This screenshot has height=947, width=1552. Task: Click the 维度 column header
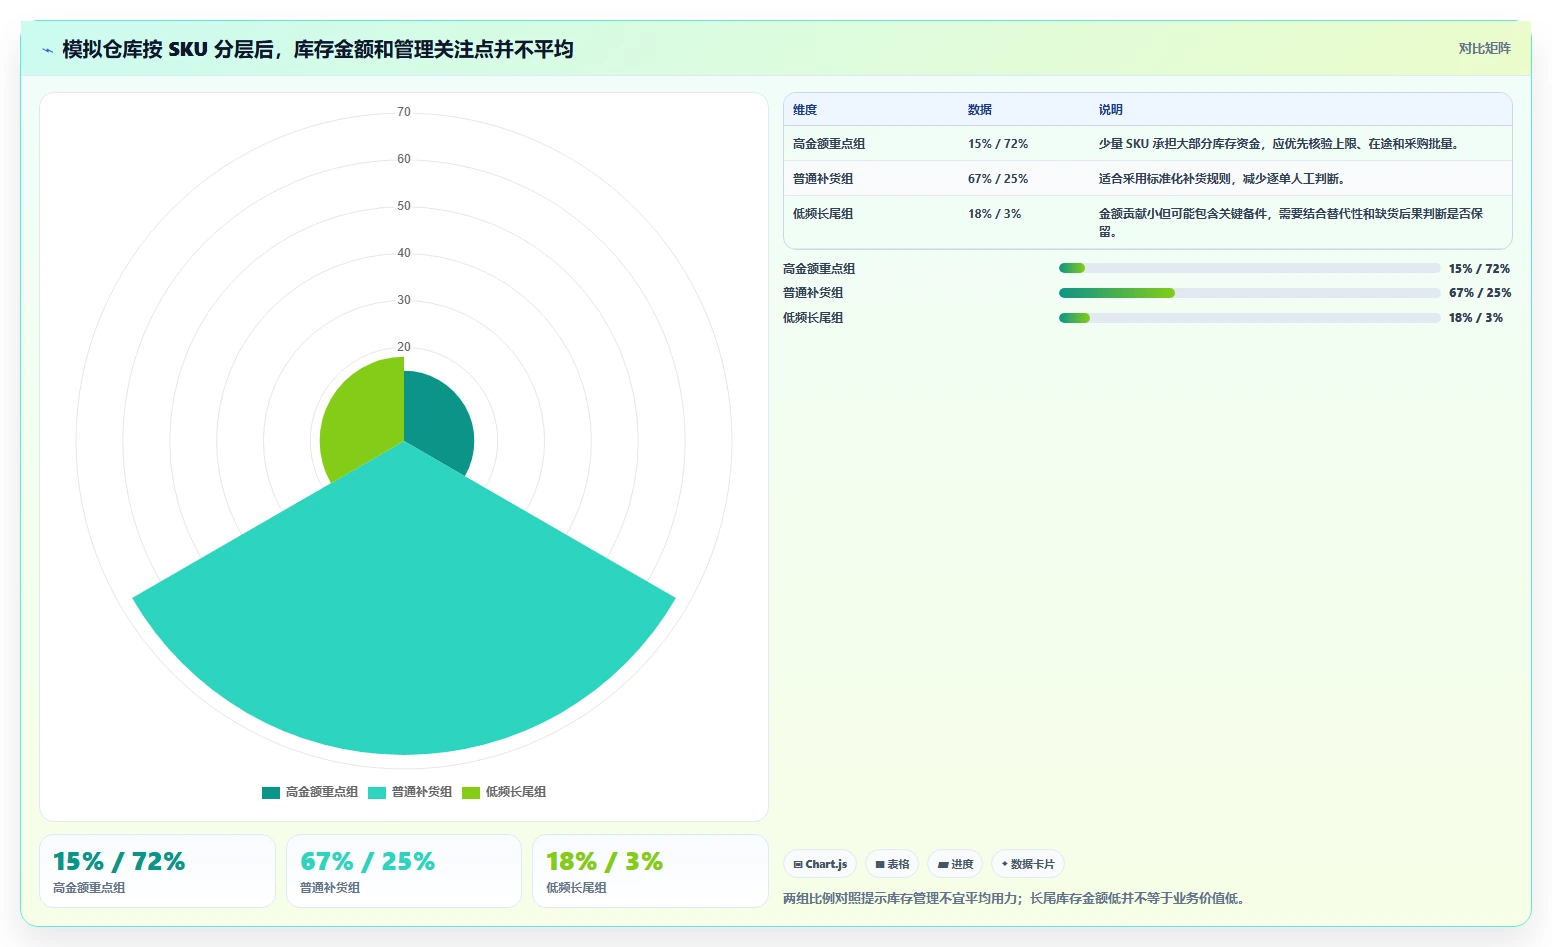805,110
